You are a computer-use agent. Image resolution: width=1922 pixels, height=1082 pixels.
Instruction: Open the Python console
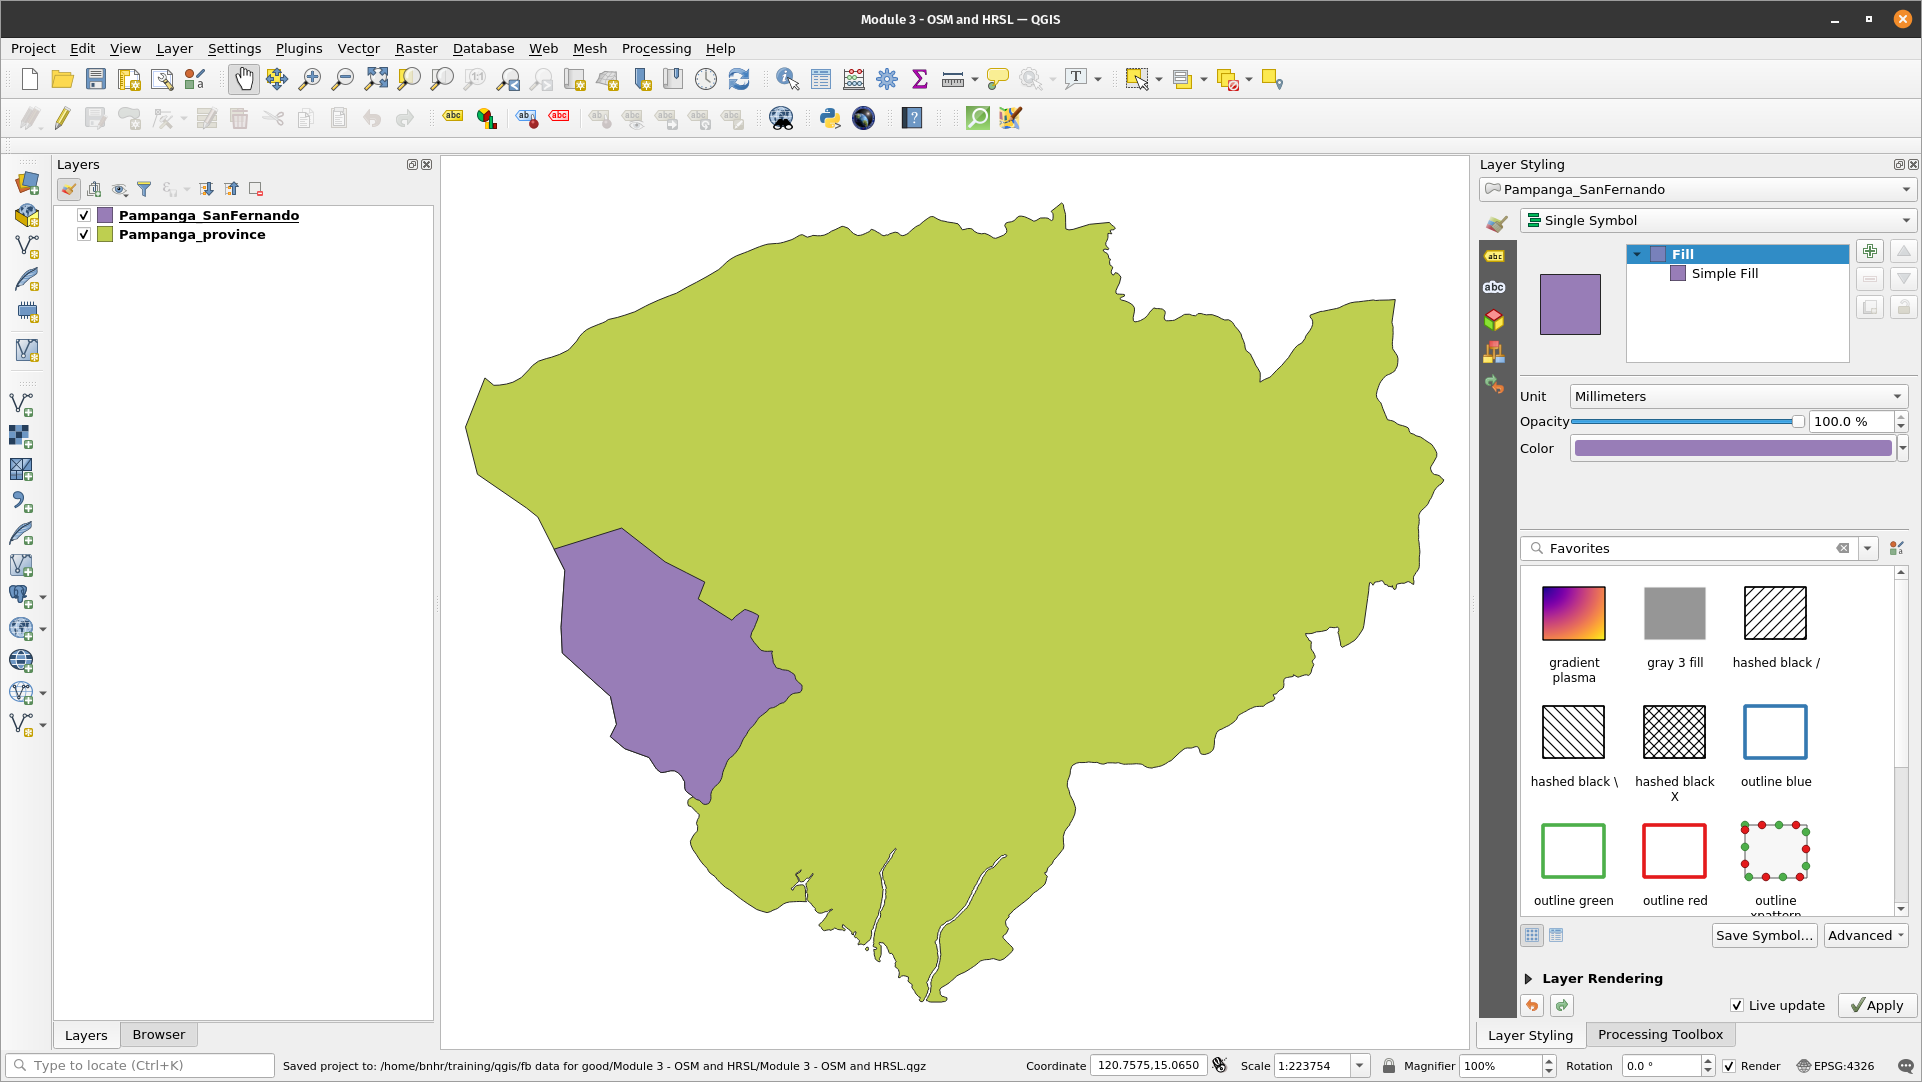tap(829, 118)
